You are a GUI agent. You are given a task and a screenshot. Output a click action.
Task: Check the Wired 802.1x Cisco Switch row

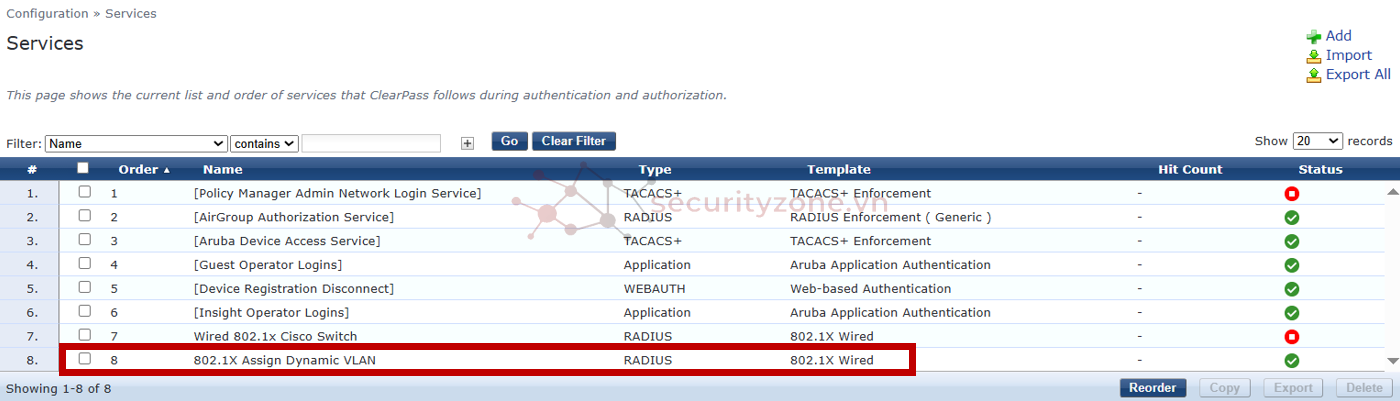(x=85, y=335)
